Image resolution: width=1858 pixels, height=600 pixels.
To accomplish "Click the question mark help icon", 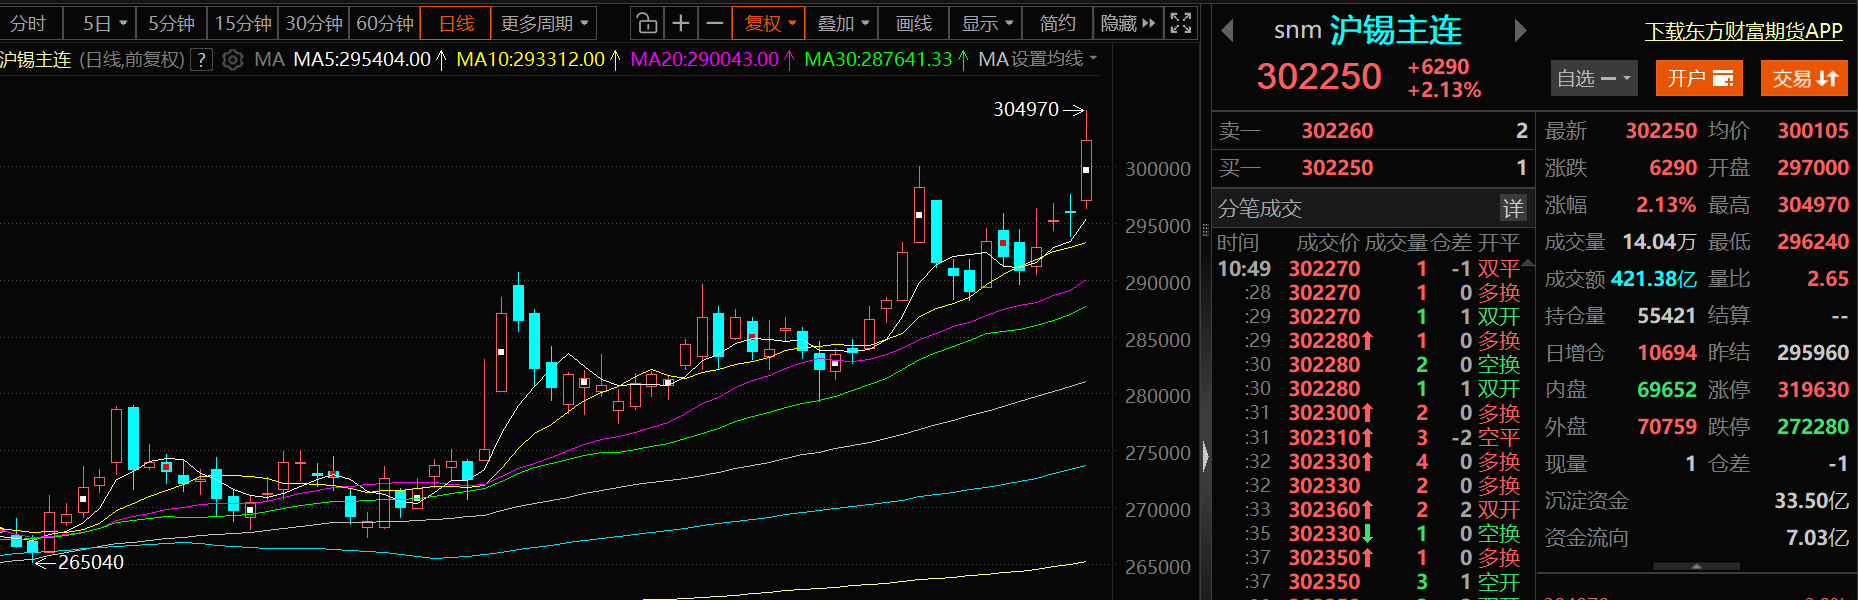I will [202, 60].
